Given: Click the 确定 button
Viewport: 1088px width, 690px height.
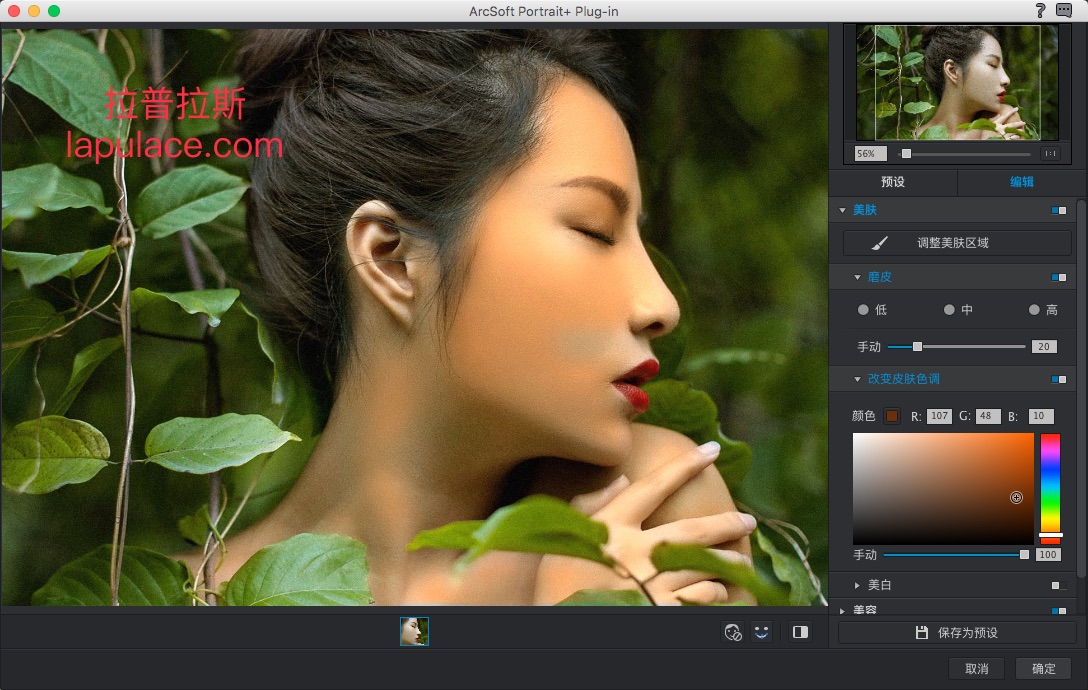Looking at the screenshot, I should click(1043, 669).
